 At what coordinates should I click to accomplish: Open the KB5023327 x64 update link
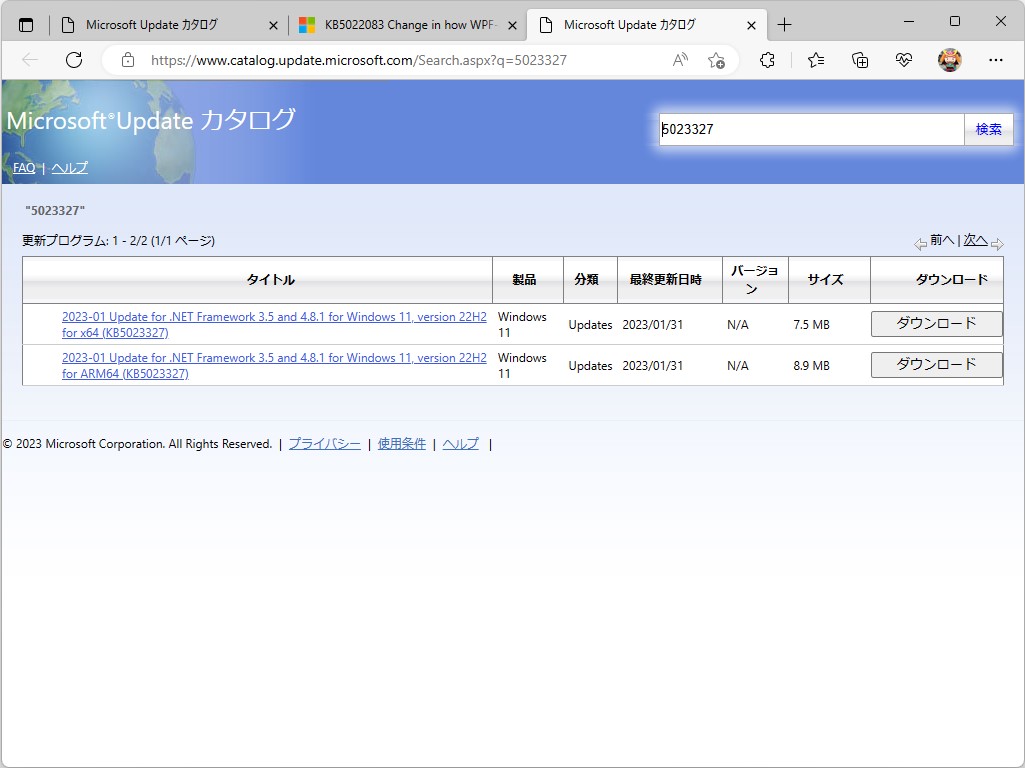(273, 325)
